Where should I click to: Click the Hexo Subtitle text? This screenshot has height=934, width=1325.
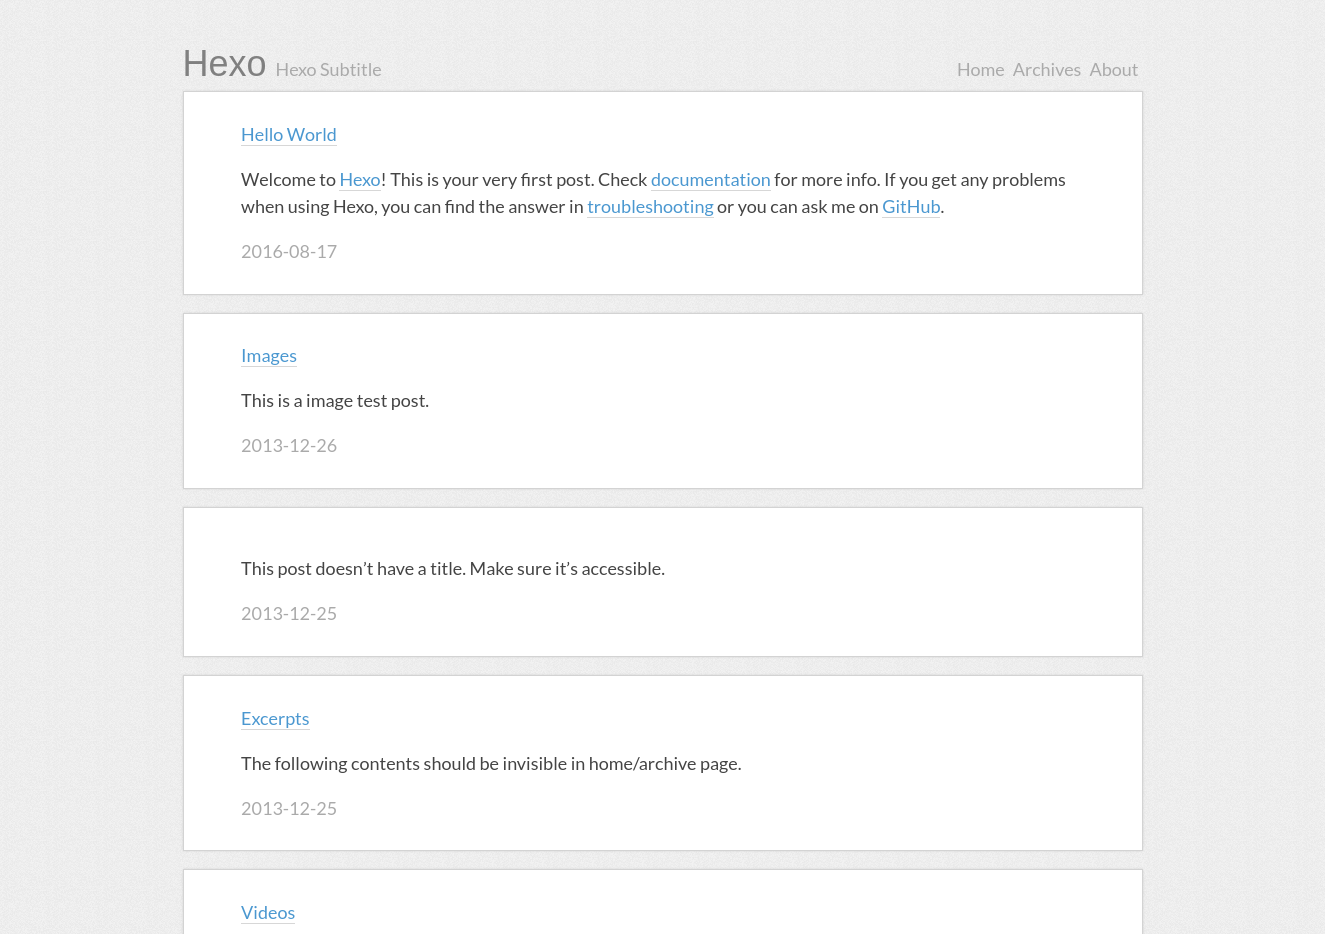tap(328, 70)
